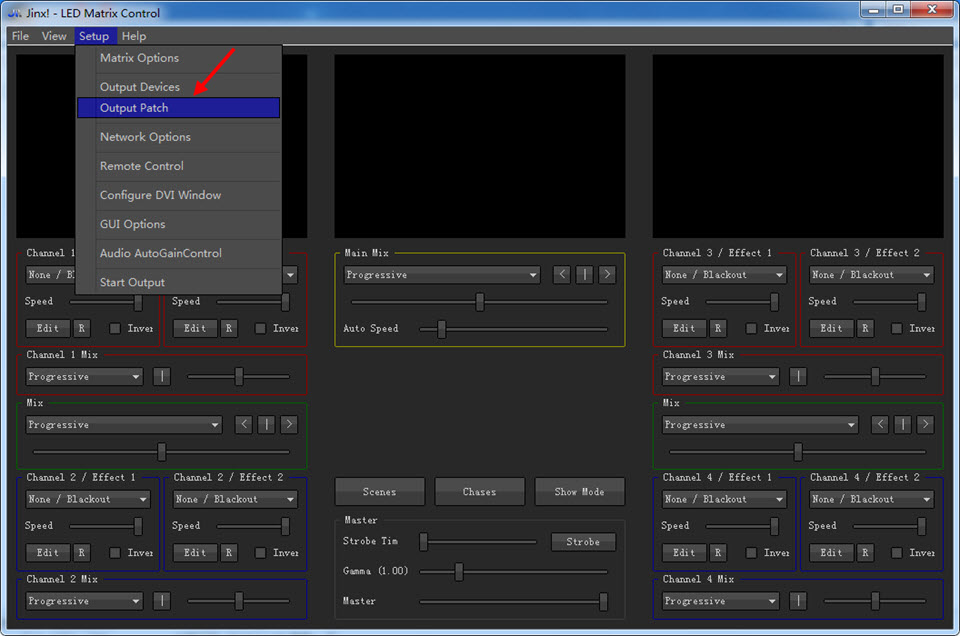Expand Channel 2 Effect 1 effect dropdown
Image resolution: width=960 pixels, height=636 pixels.
[88, 499]
